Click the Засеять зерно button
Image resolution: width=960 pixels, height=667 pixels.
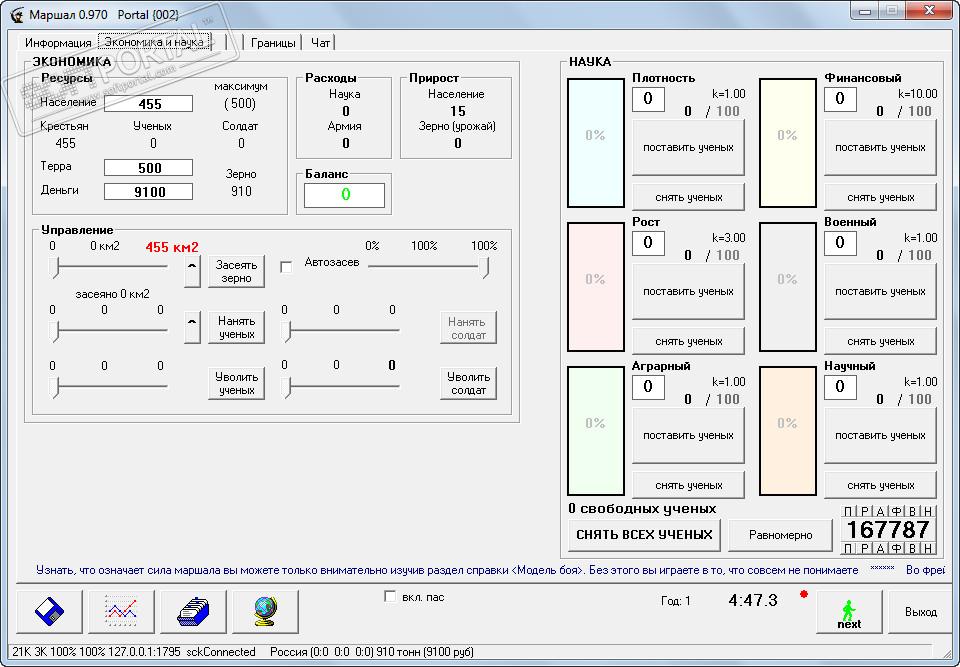(x=236, y=271)
